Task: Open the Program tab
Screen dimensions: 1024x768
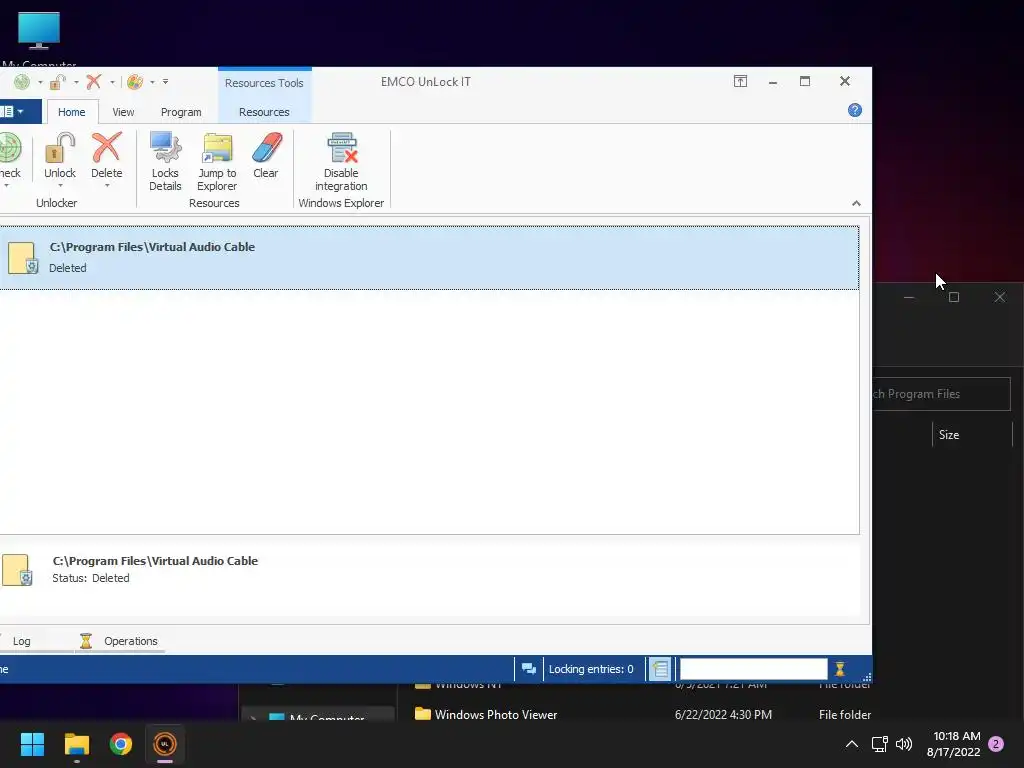Action: click(181, 112)
